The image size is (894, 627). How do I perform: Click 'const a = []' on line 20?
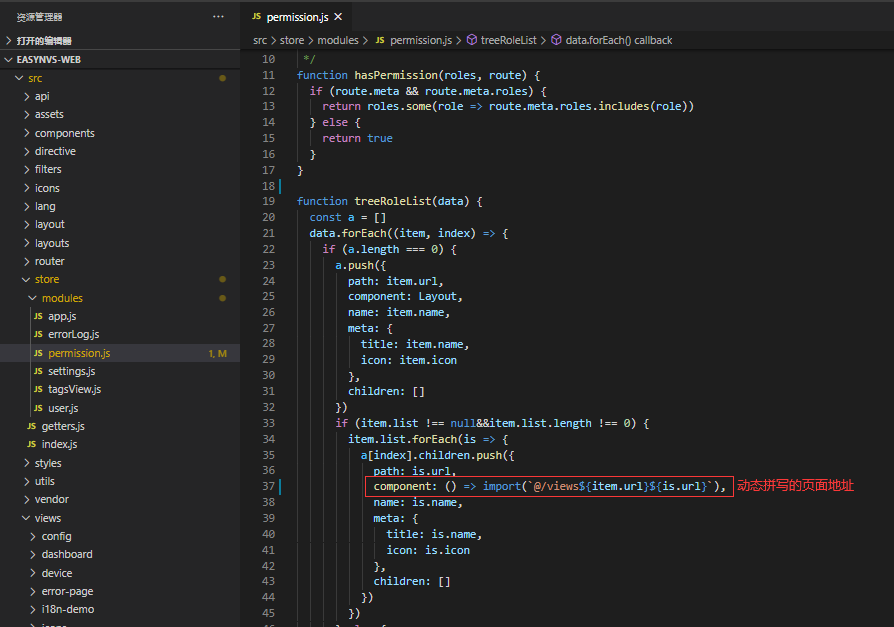tap(348, 217)
